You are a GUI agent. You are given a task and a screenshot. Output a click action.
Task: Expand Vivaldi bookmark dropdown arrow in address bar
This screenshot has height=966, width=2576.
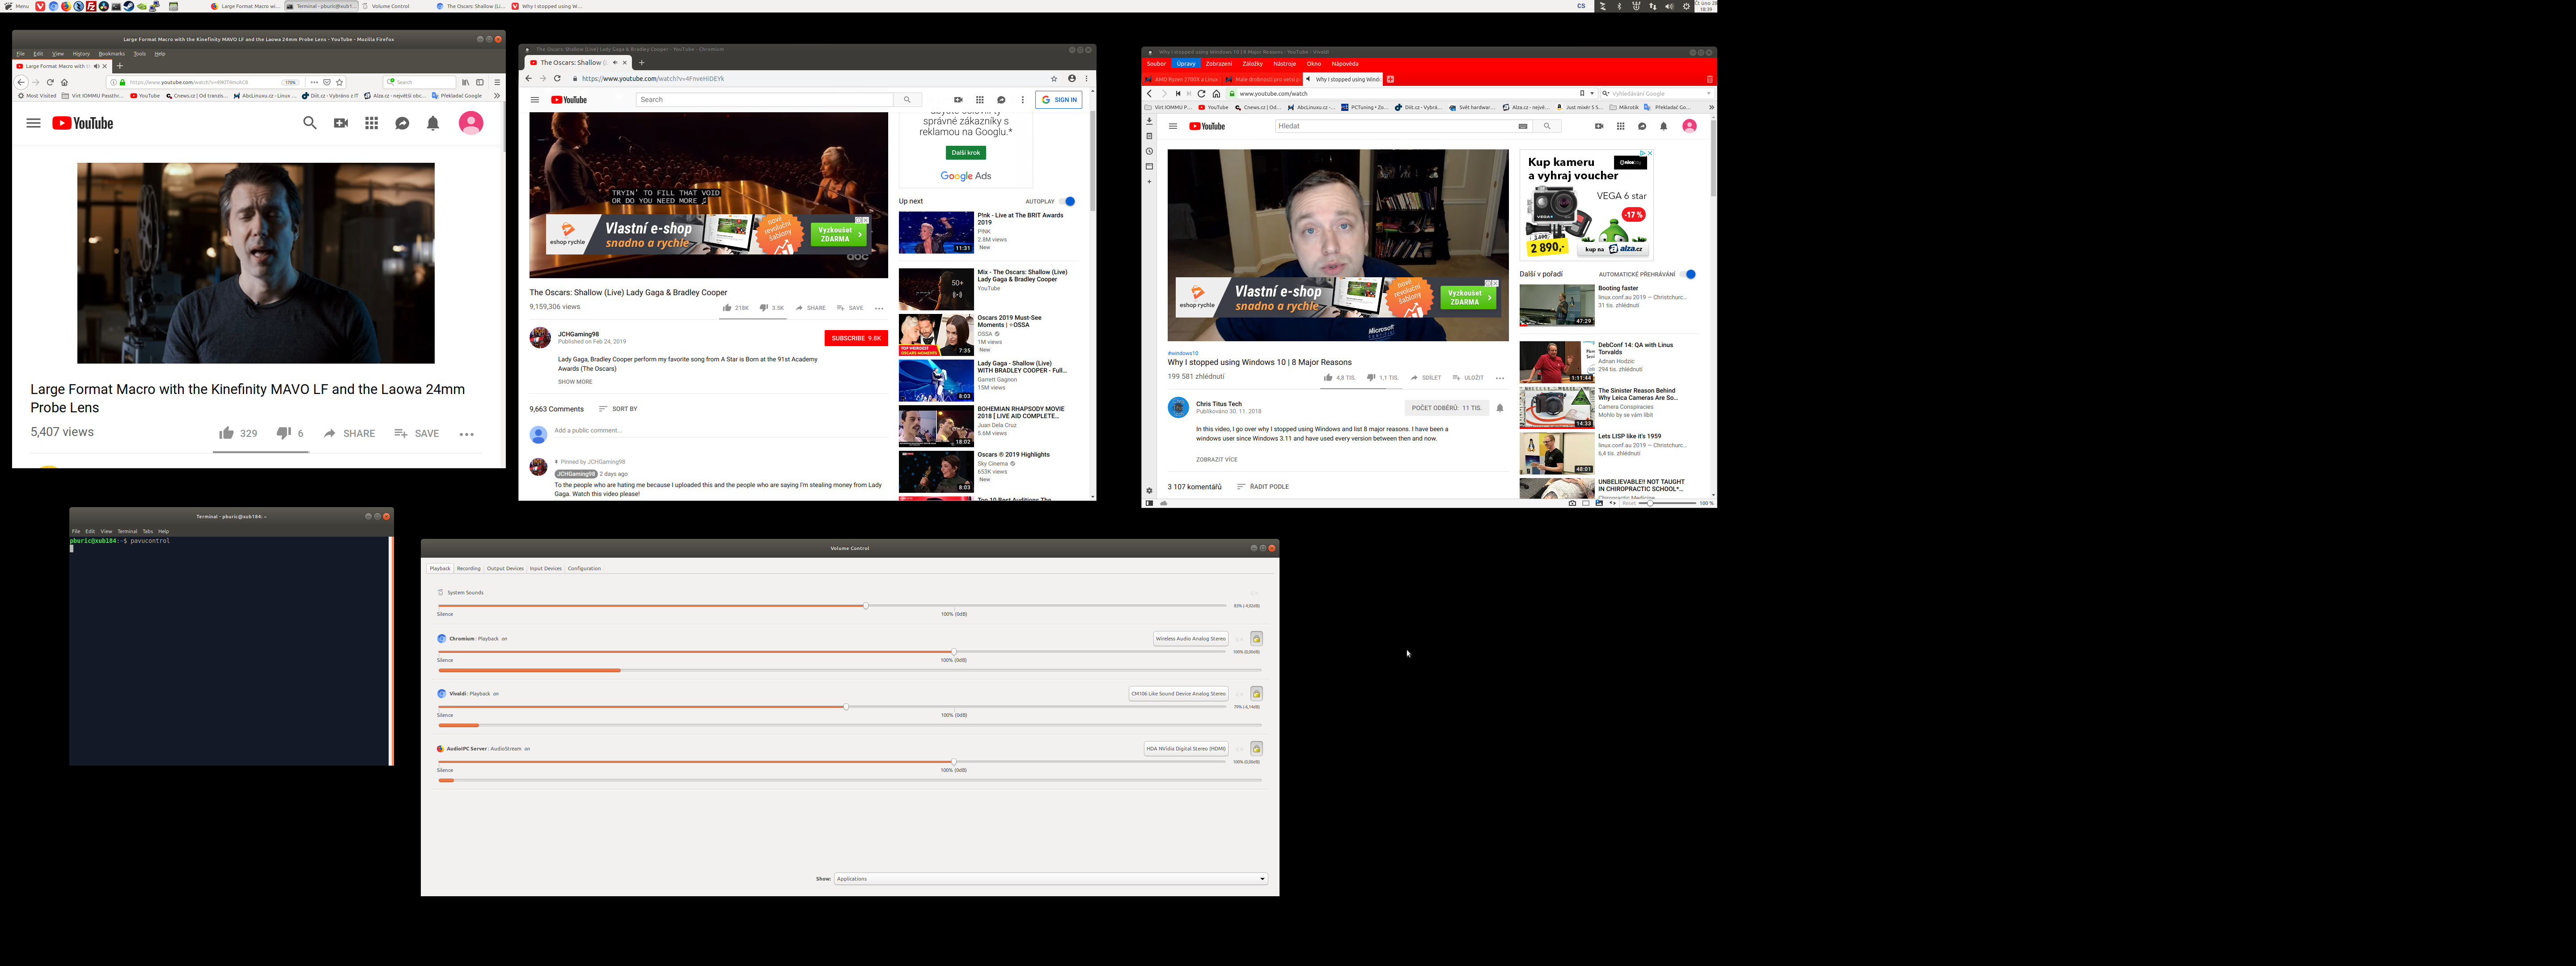click(1592, 93)
